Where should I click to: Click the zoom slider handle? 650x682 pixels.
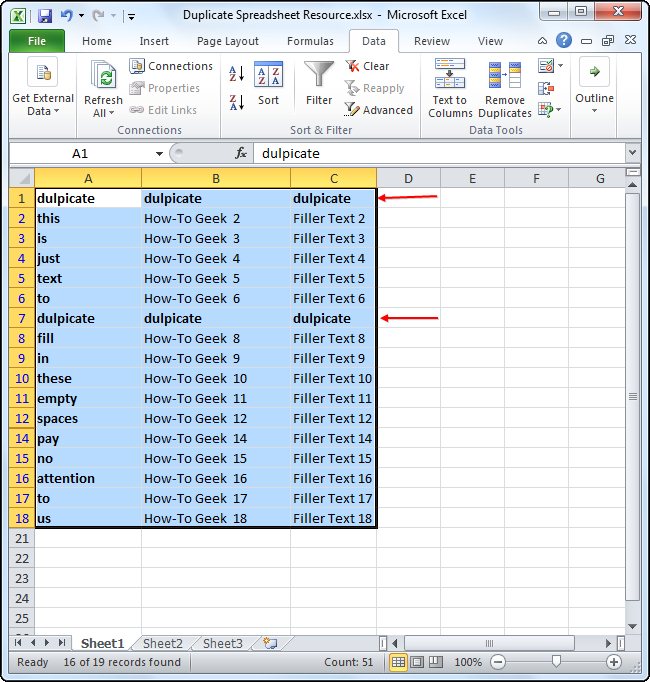pyautogui.click(x=556, y=662)
